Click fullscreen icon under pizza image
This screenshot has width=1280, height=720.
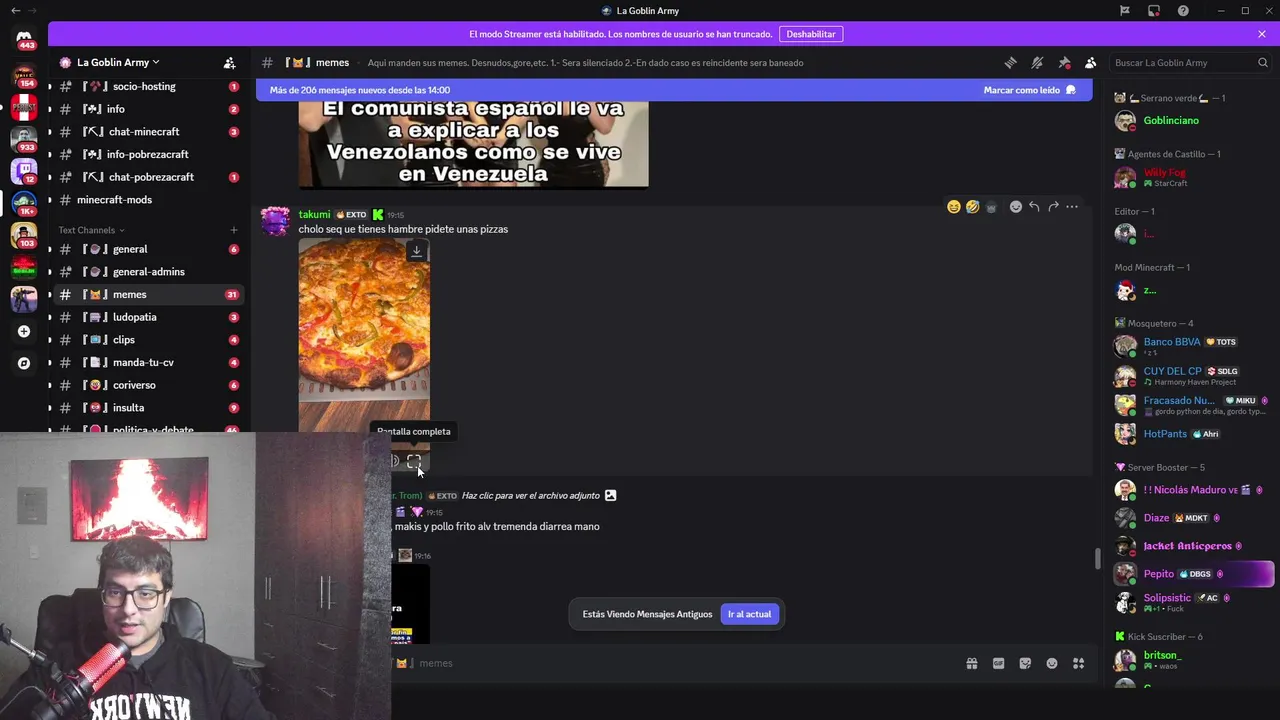tap(414, 461)
